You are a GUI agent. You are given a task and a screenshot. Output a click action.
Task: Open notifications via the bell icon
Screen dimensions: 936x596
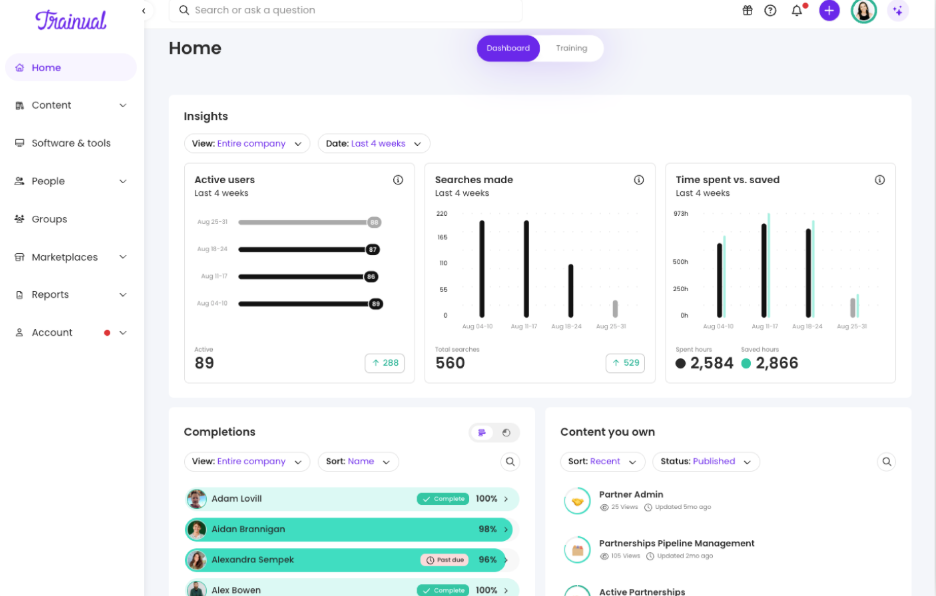pos(797,10)
